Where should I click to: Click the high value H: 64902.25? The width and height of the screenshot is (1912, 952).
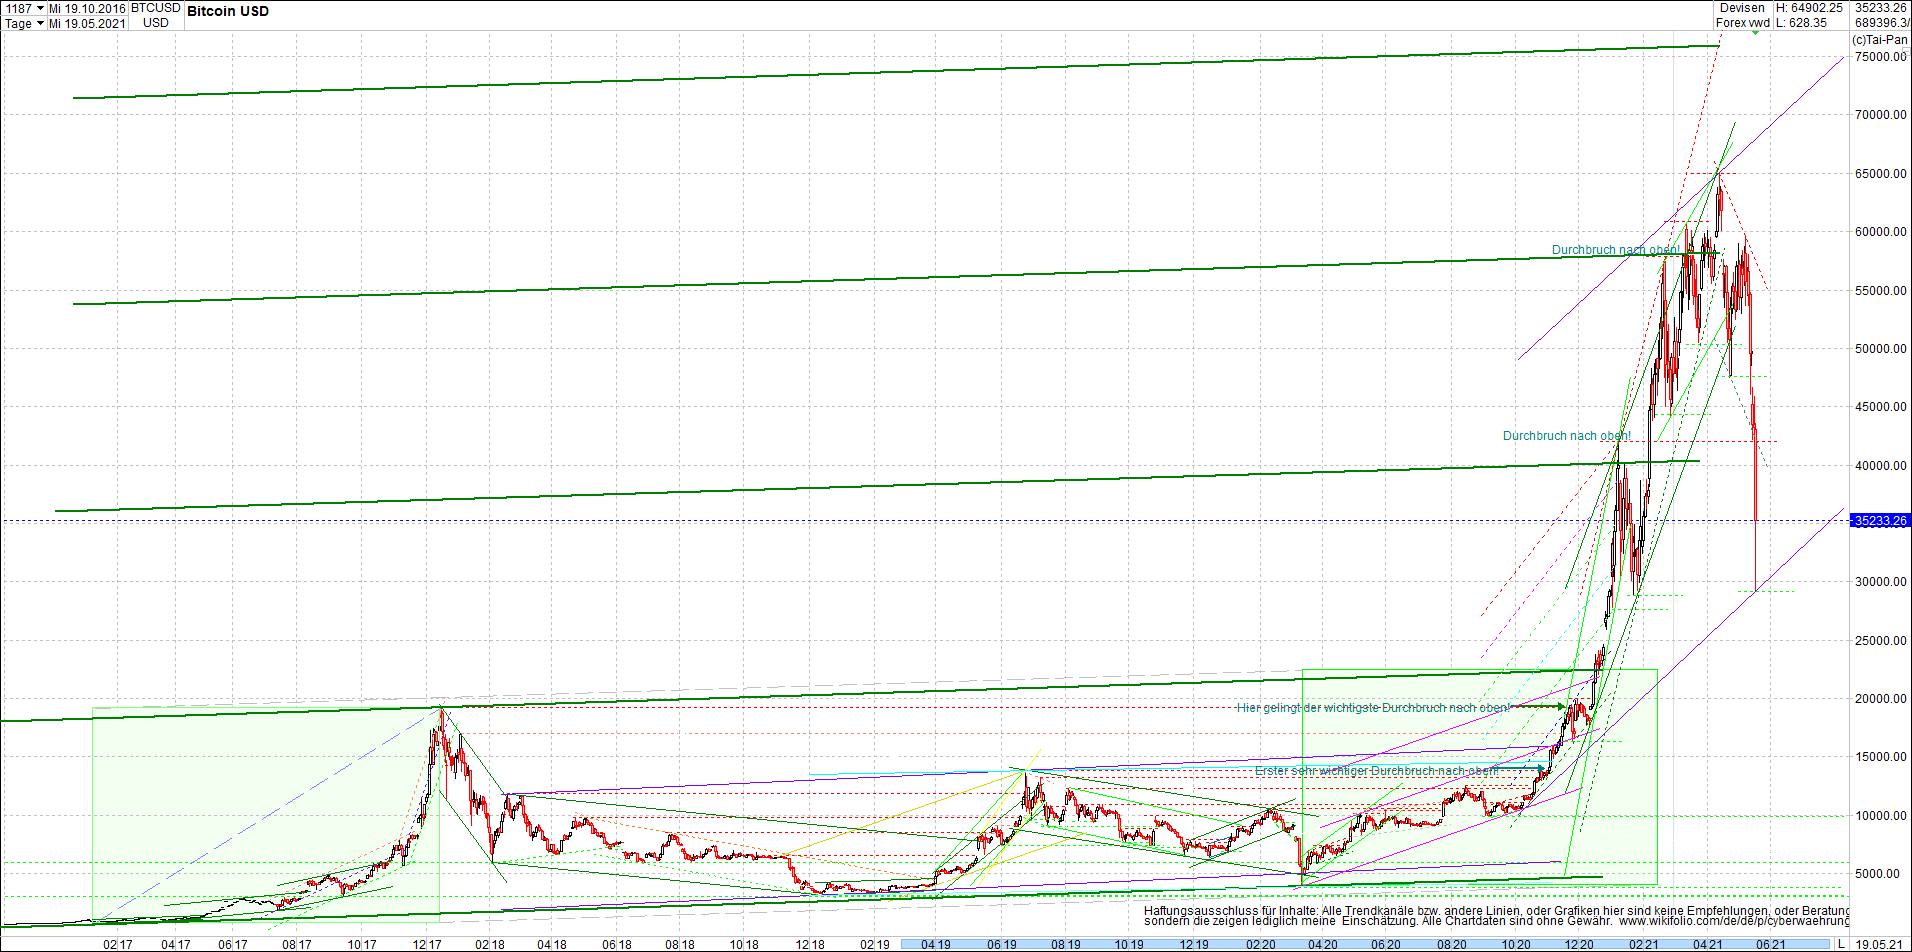coord(1809,8)
